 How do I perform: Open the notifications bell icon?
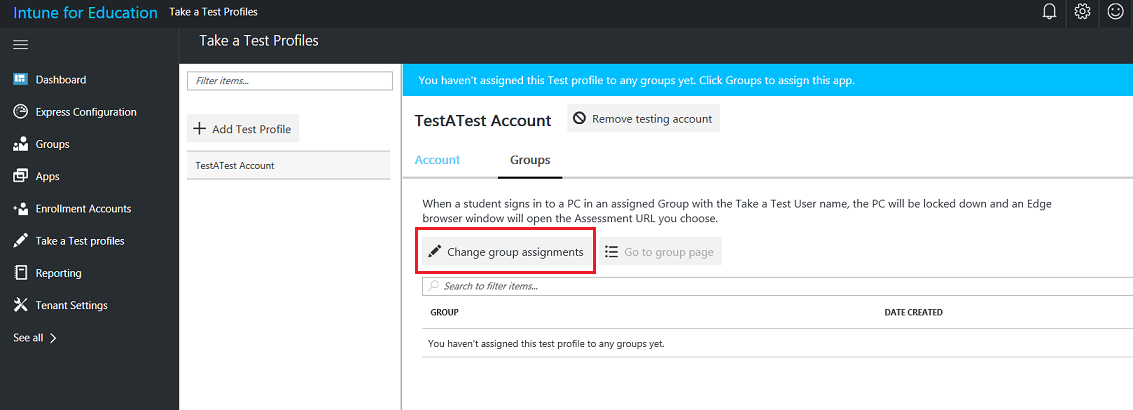(x=1049, y=12)
